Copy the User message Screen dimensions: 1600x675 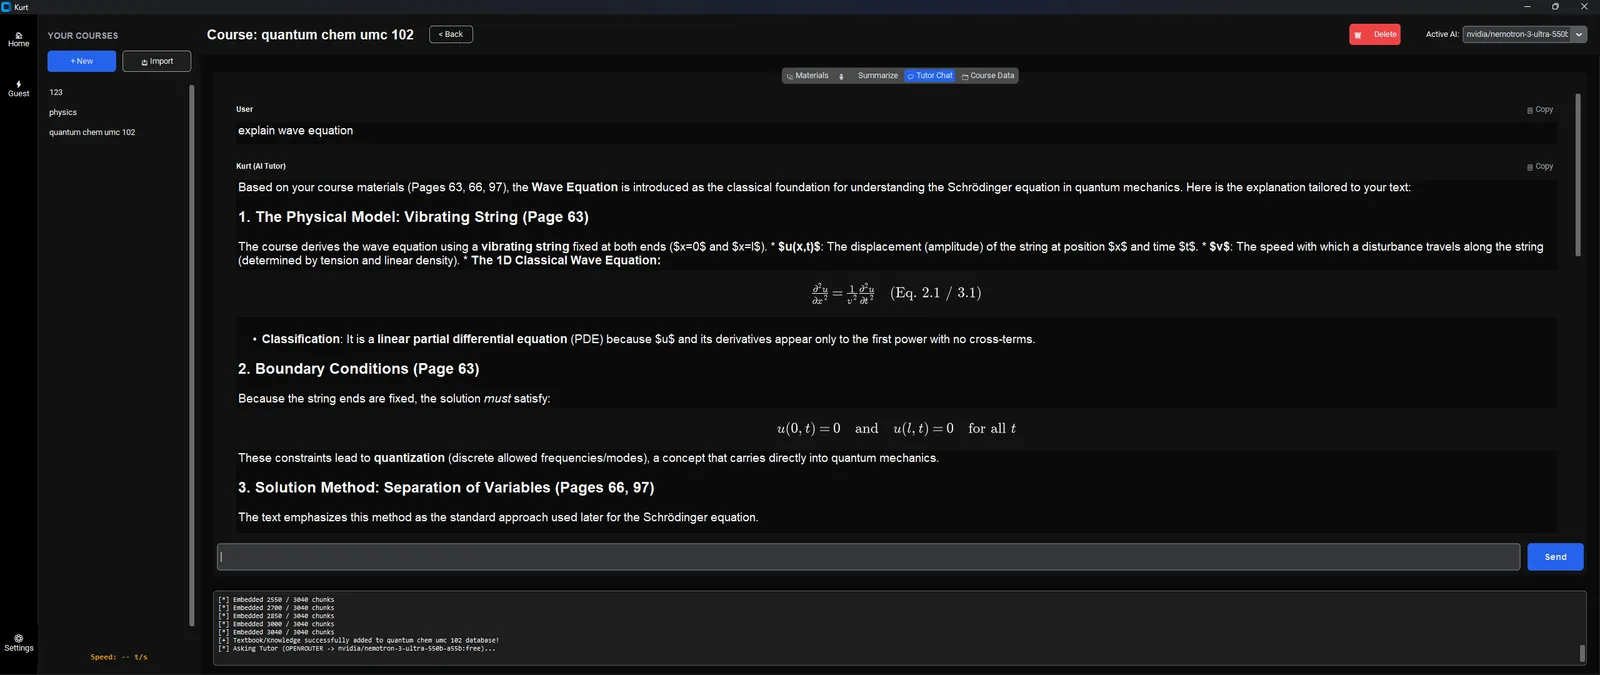[1540, 110]
